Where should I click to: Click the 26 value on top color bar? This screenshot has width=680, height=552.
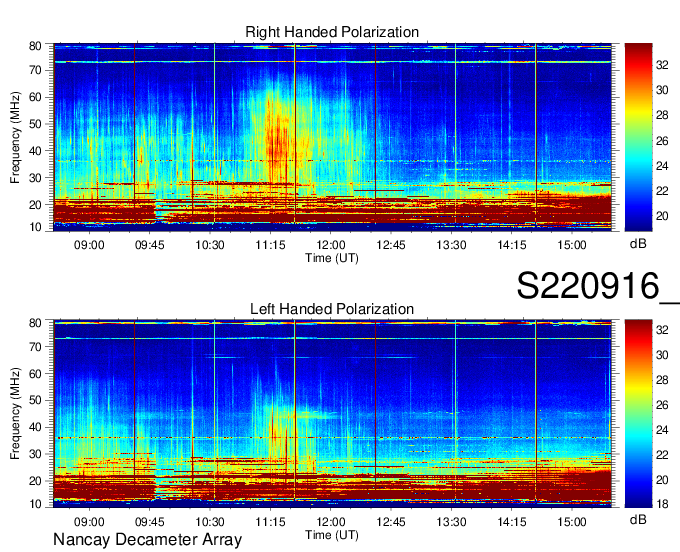662,141
